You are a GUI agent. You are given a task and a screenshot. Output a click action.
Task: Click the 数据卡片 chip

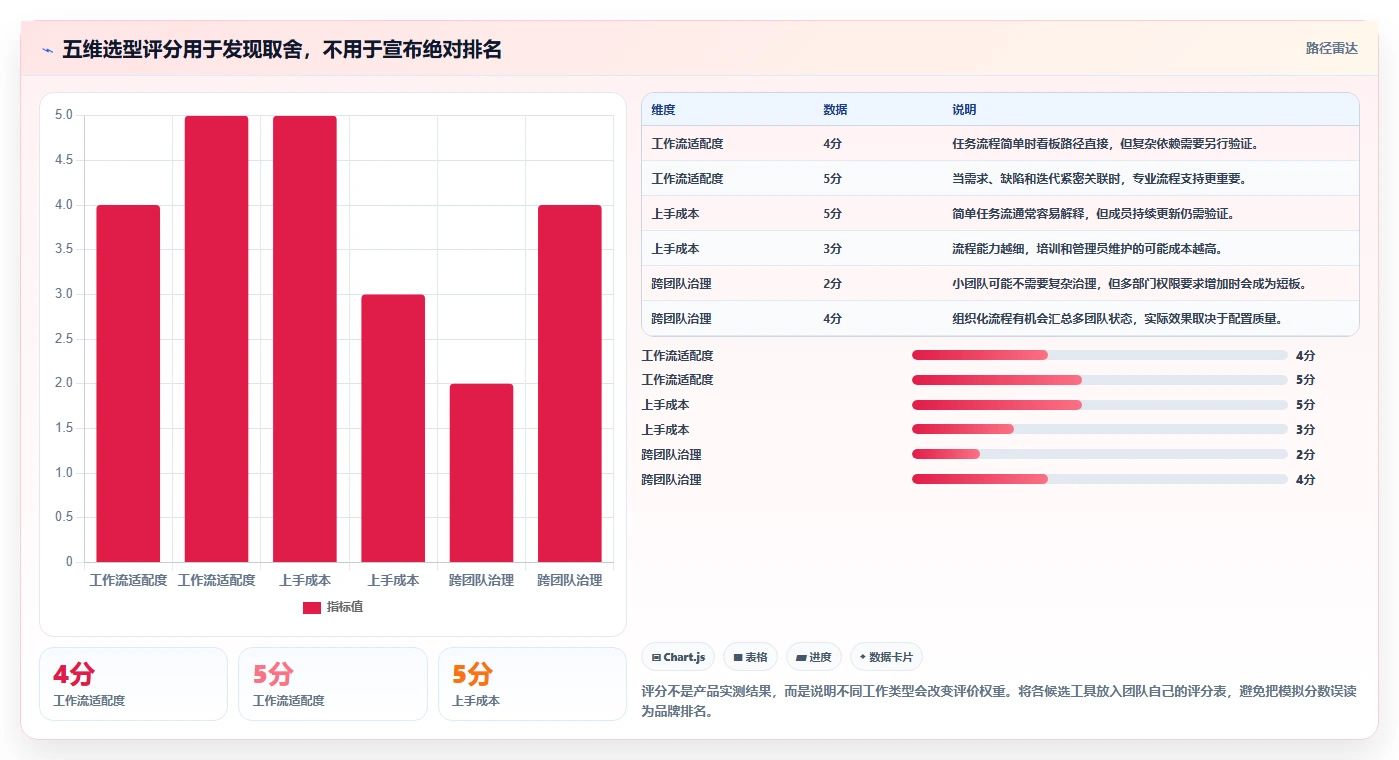point(886,657)
